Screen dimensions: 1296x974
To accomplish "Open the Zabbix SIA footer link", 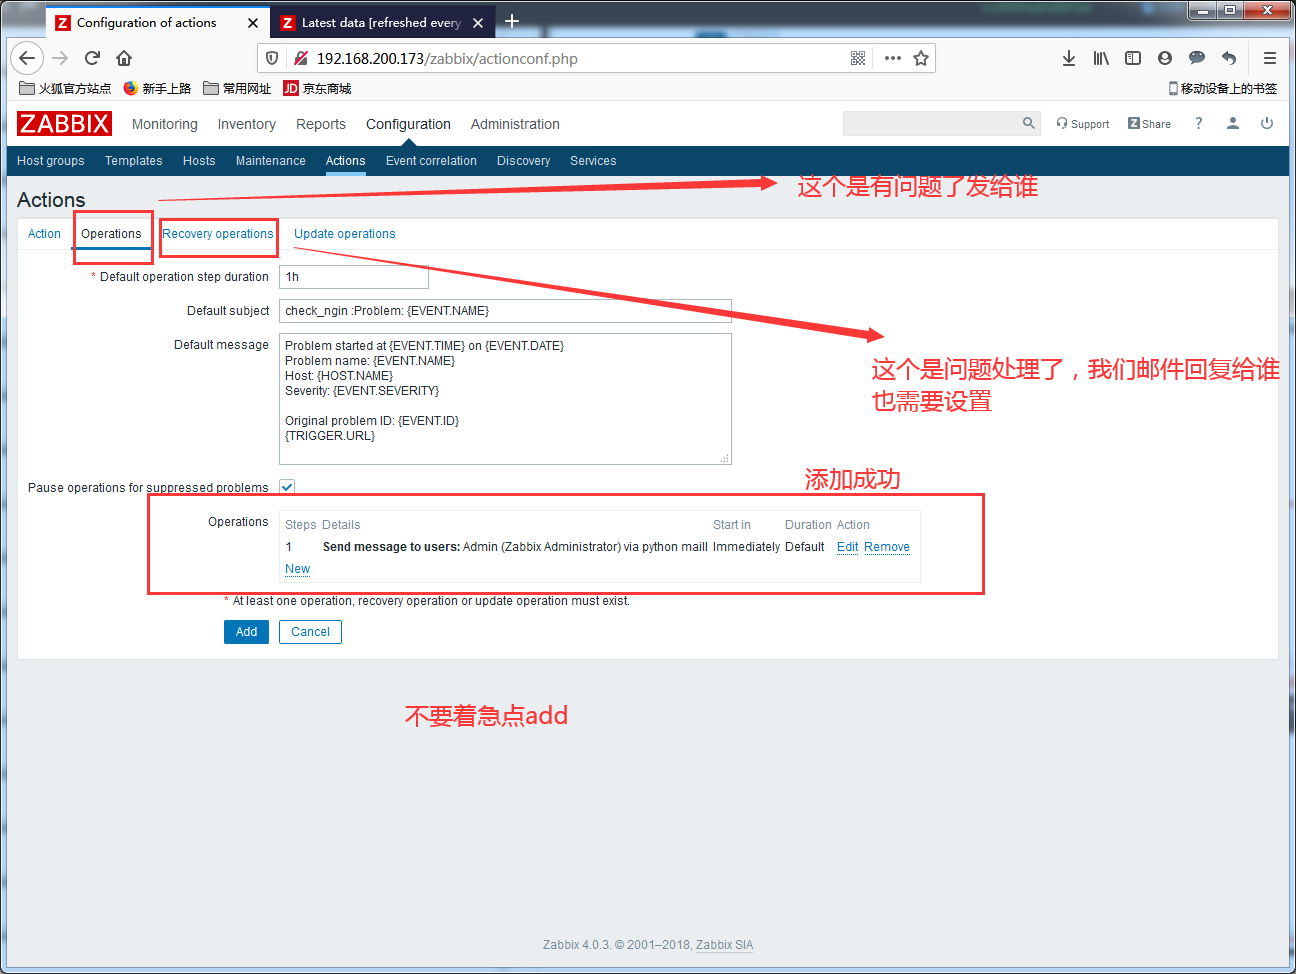I will coord(724,945).
